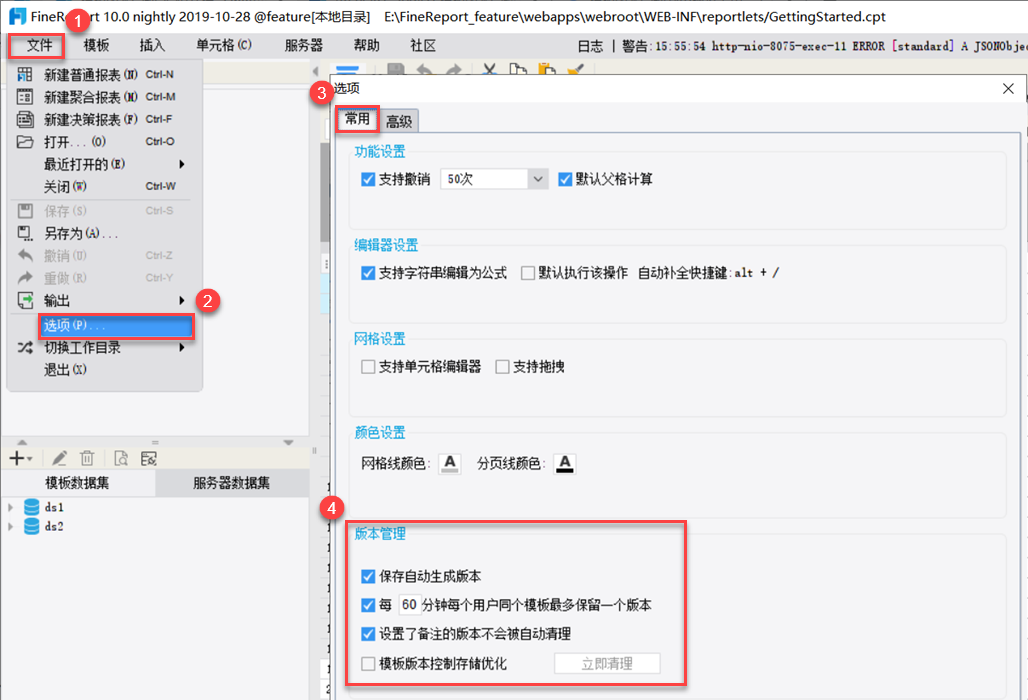Viewport: 1028px width, 700px height.
Task: Close the 选项 dialog
Action: [1008, 88]
